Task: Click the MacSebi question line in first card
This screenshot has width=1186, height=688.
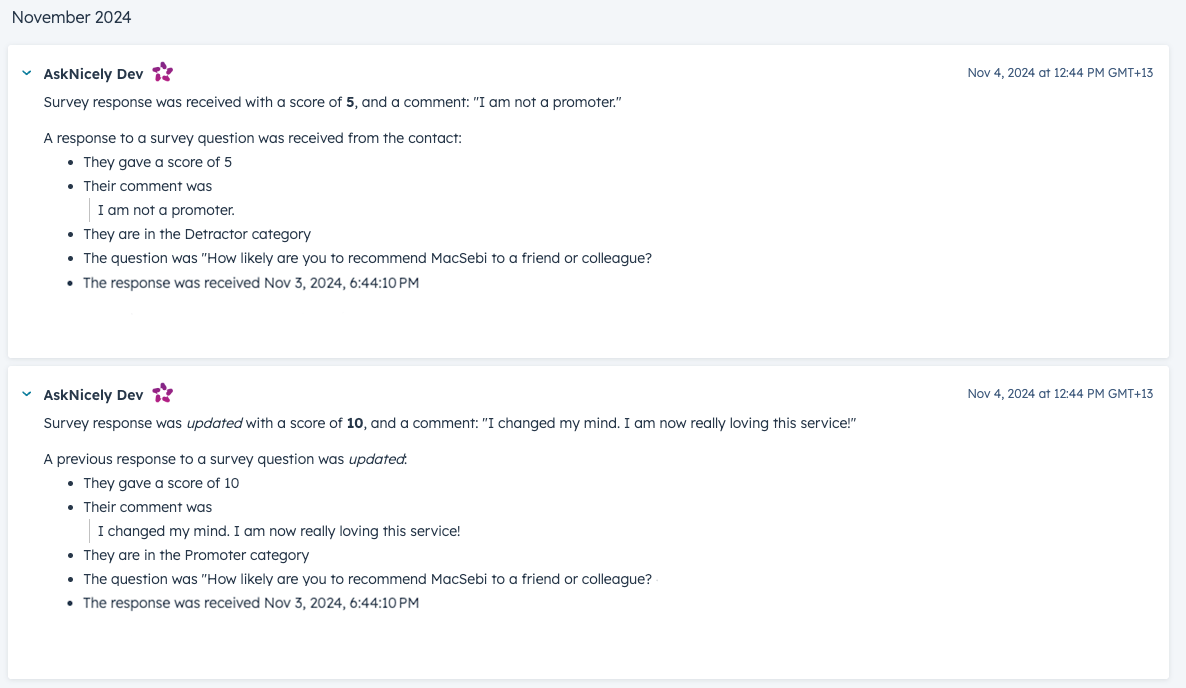Action: (x=368, y=259)
